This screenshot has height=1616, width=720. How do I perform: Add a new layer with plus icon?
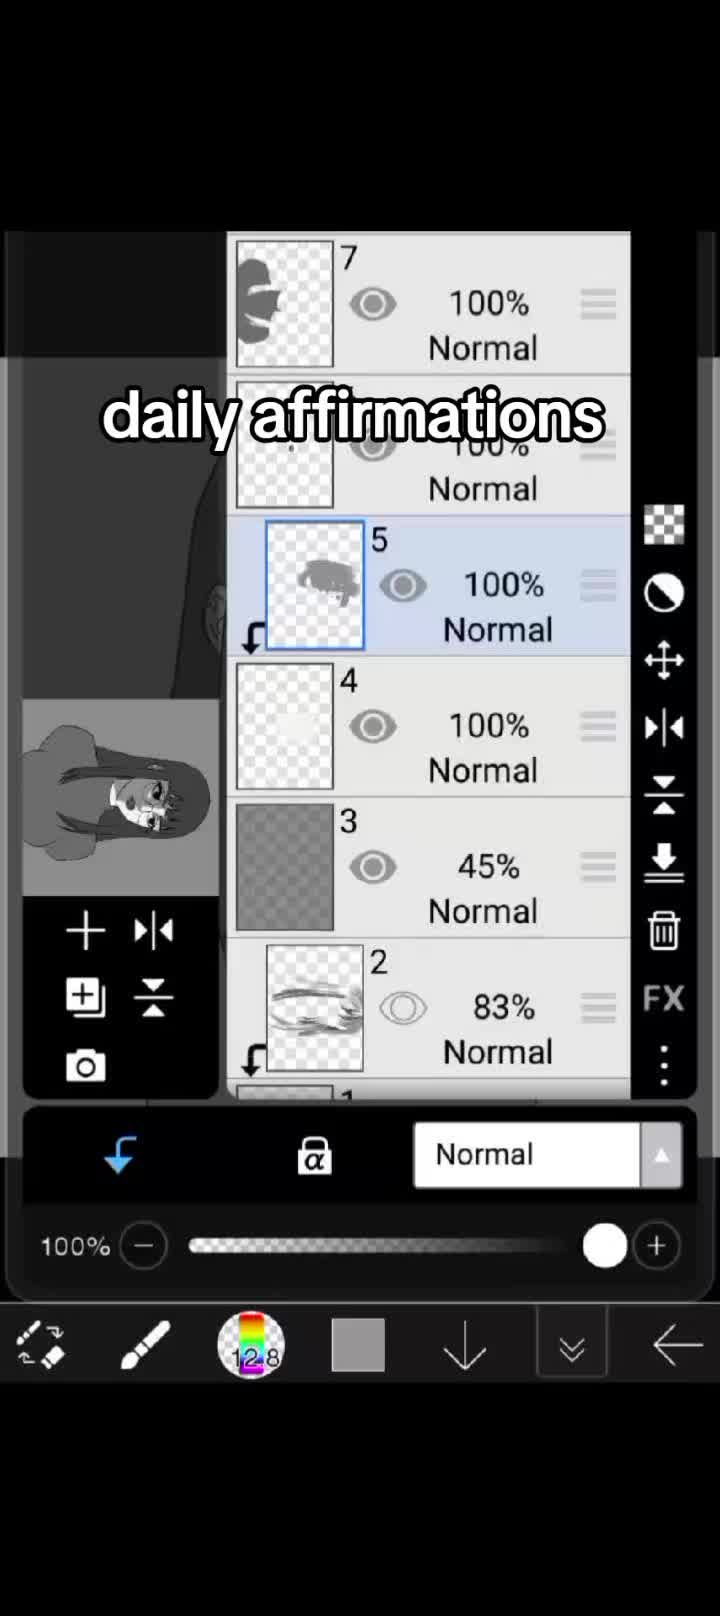(86, 930)
